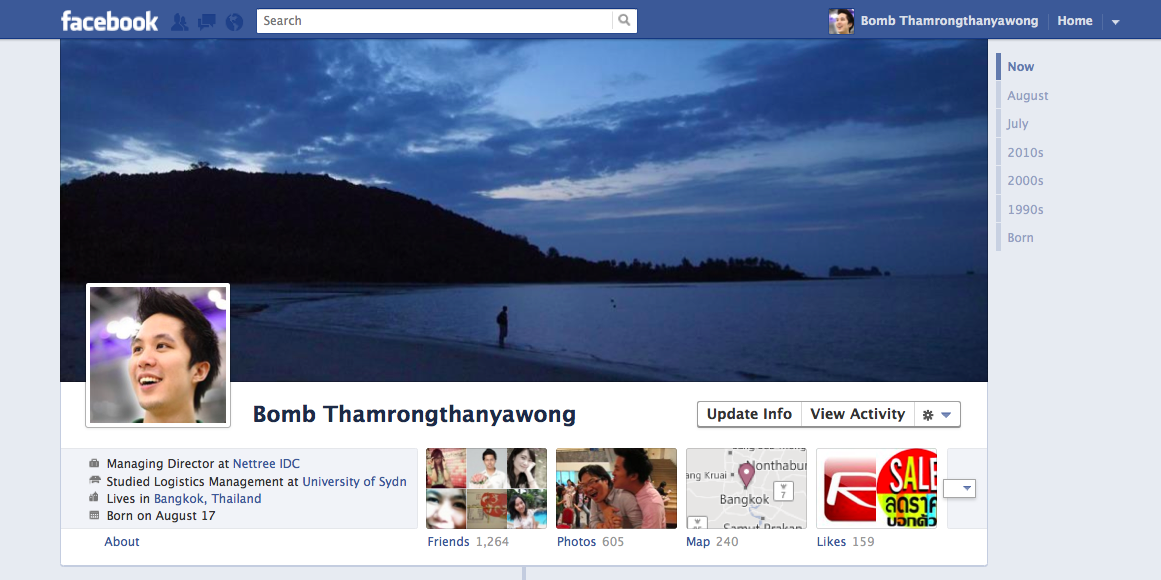Open the Likes thumbnail
The height and width of the screenshot is (580, 1161).
877,488
